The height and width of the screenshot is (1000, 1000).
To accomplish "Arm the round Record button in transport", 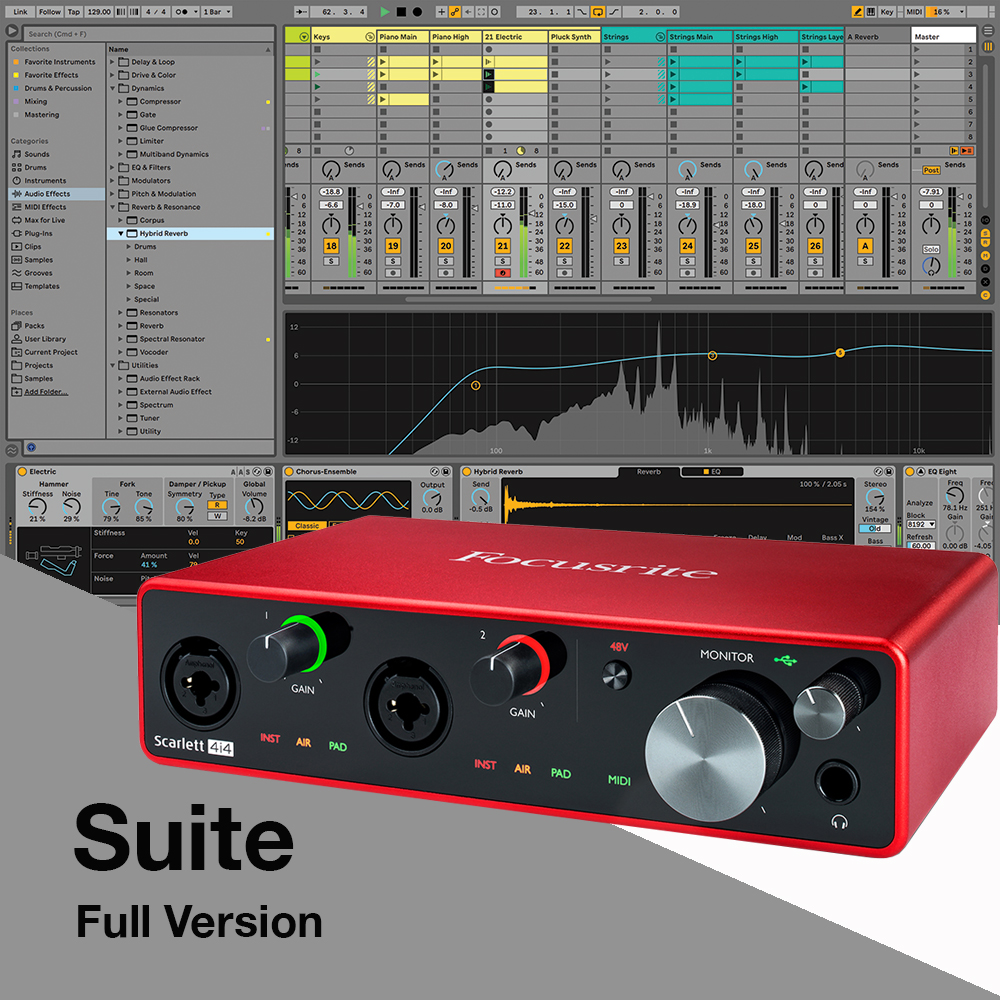I will pos(417,11).
